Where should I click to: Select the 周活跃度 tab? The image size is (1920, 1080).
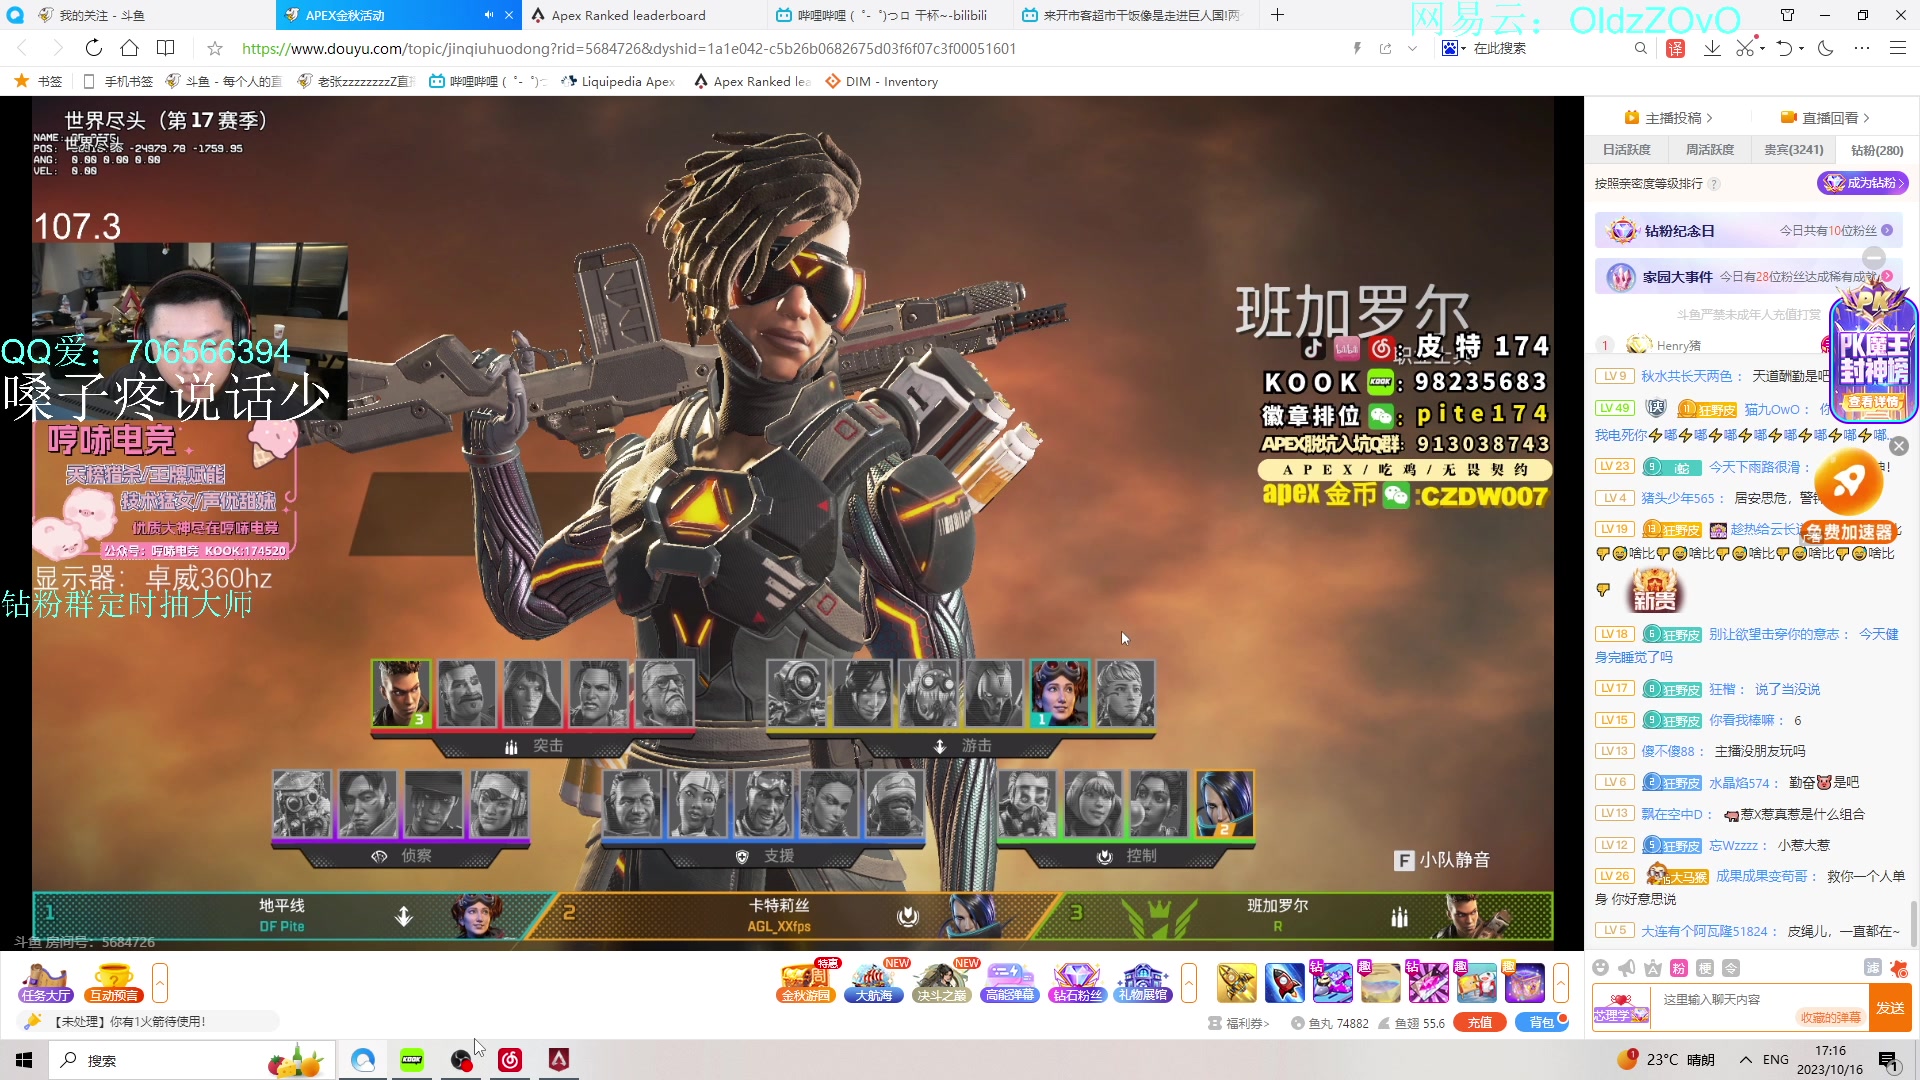pyautogui.click(x=1709, y=150)
